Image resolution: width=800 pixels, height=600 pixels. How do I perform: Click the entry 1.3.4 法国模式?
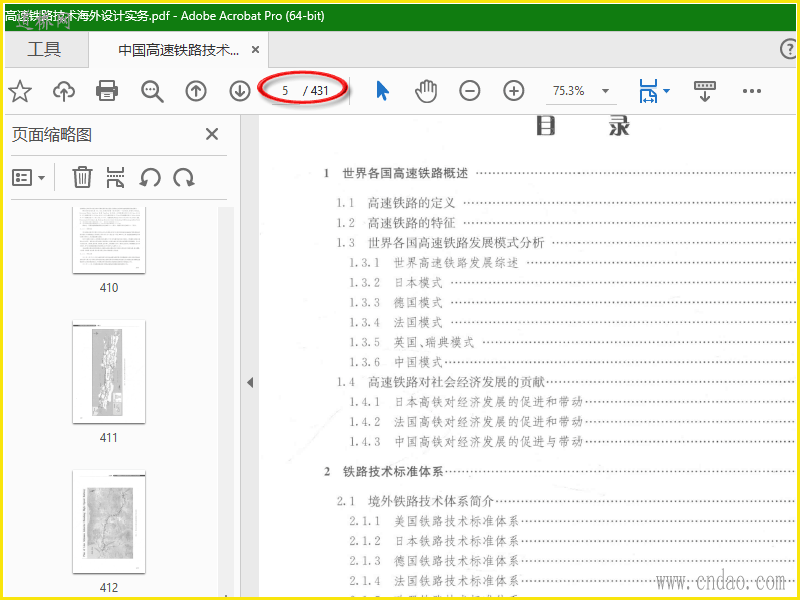395,322
